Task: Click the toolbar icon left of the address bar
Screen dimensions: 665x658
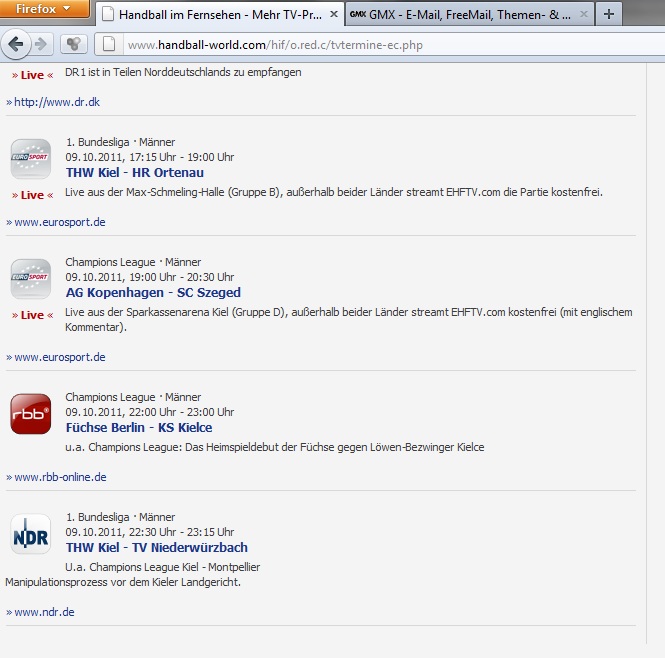Action: pyautogui.click(x=73, y=44)
